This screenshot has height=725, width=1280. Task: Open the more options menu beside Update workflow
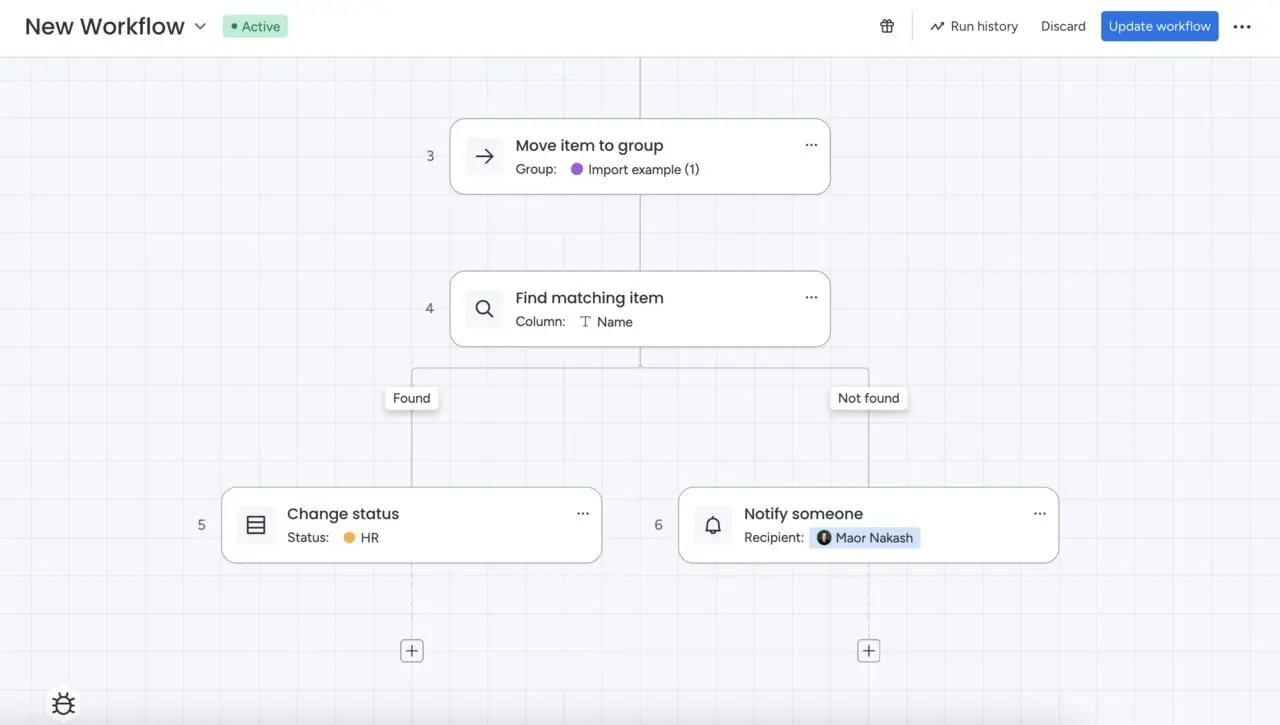(x=1242, y=27)
